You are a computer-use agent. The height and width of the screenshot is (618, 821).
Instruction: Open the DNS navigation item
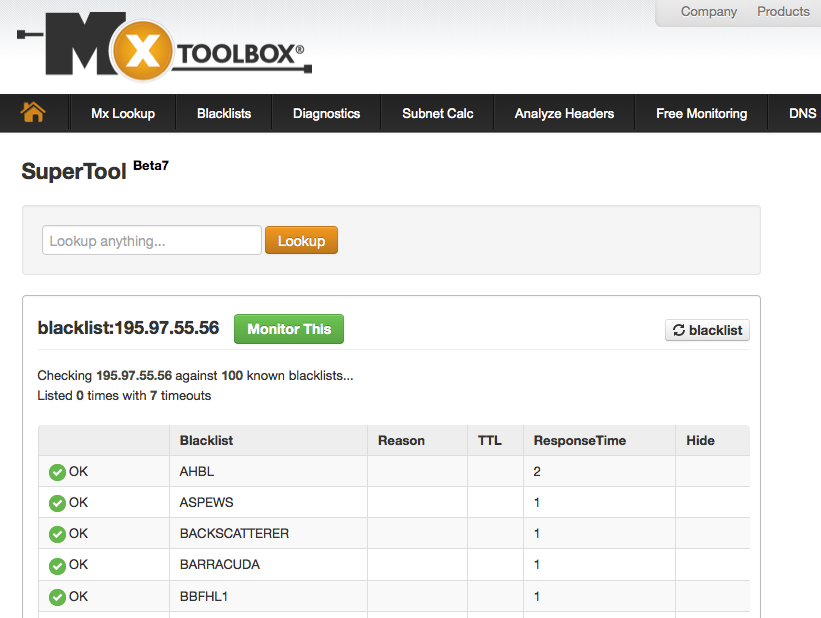tap(802, 113)
